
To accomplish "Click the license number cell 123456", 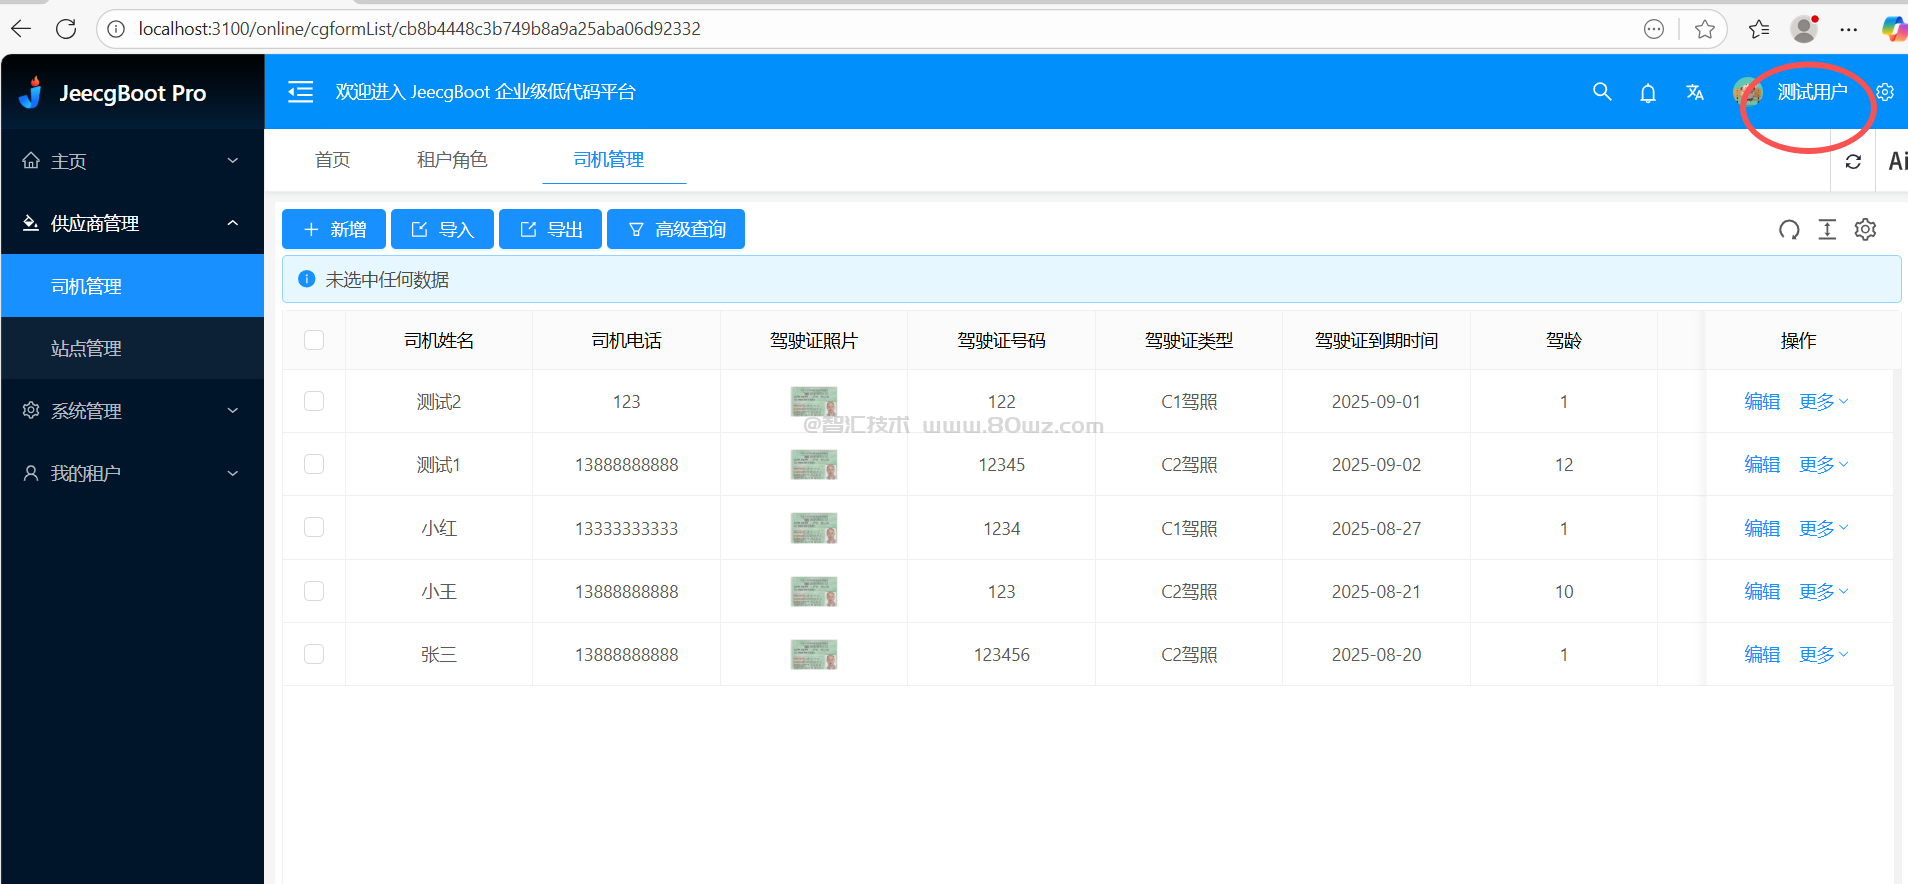I will coord(1002,654).
